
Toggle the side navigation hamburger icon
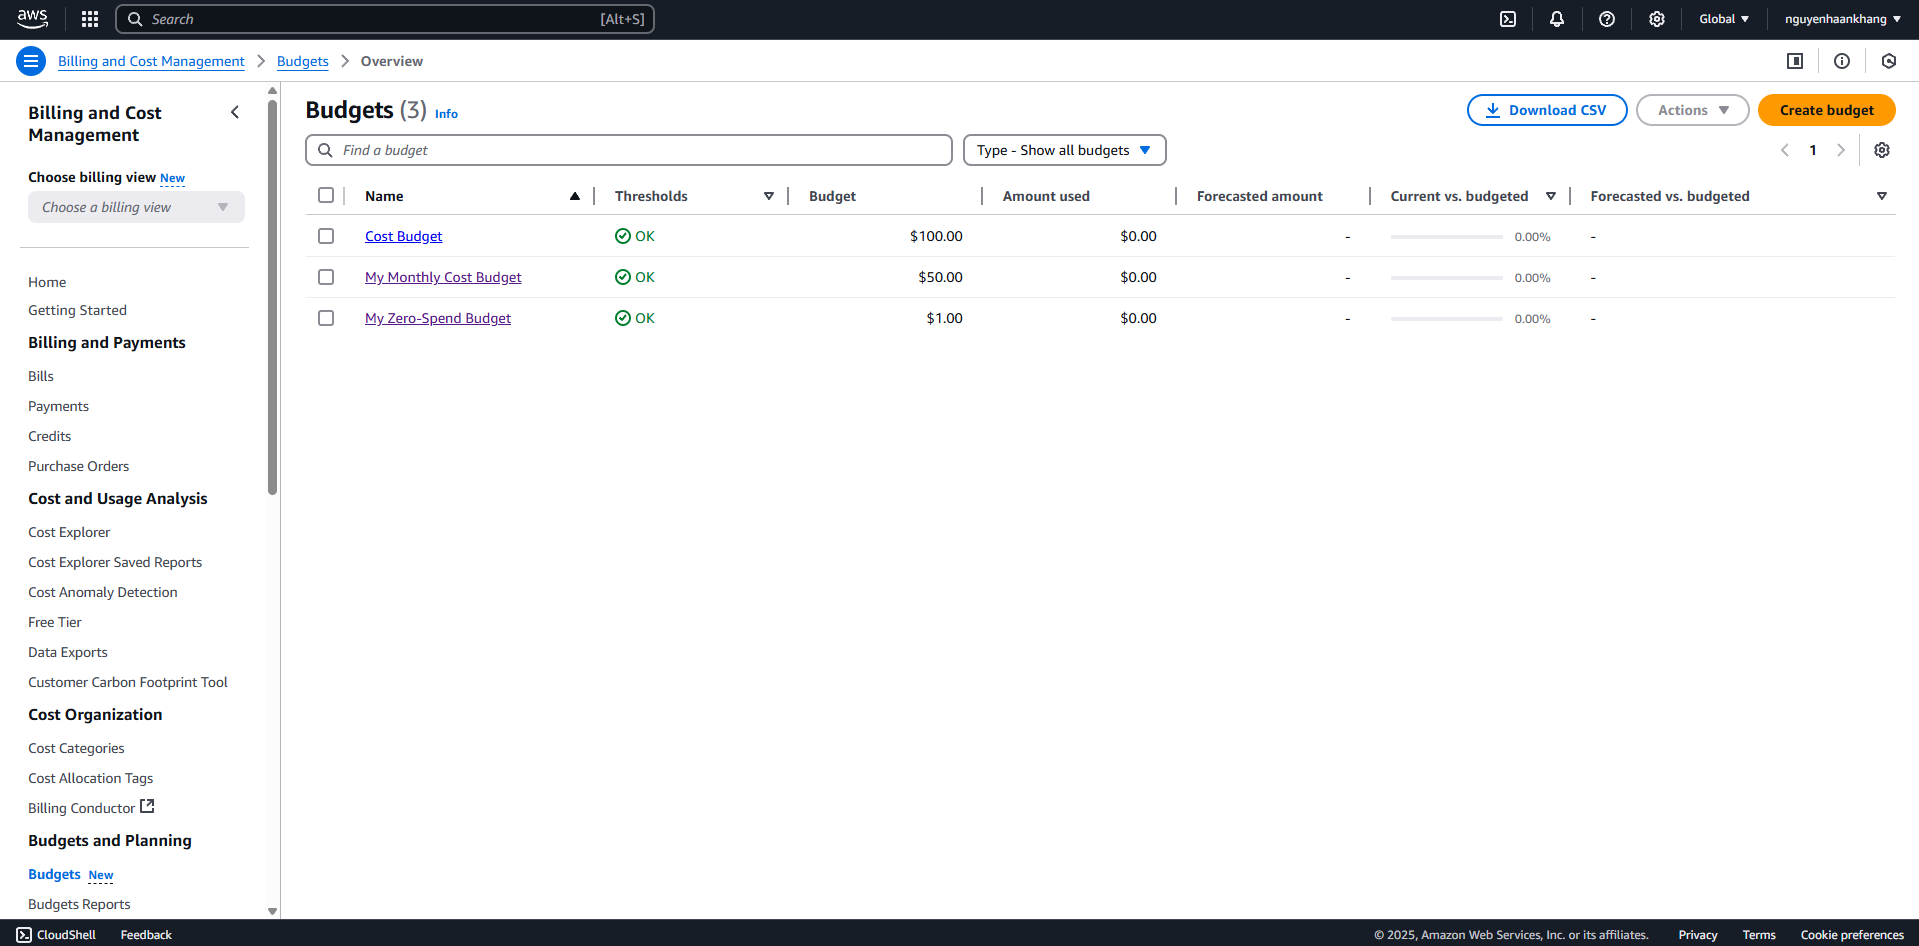click(31, 61)
